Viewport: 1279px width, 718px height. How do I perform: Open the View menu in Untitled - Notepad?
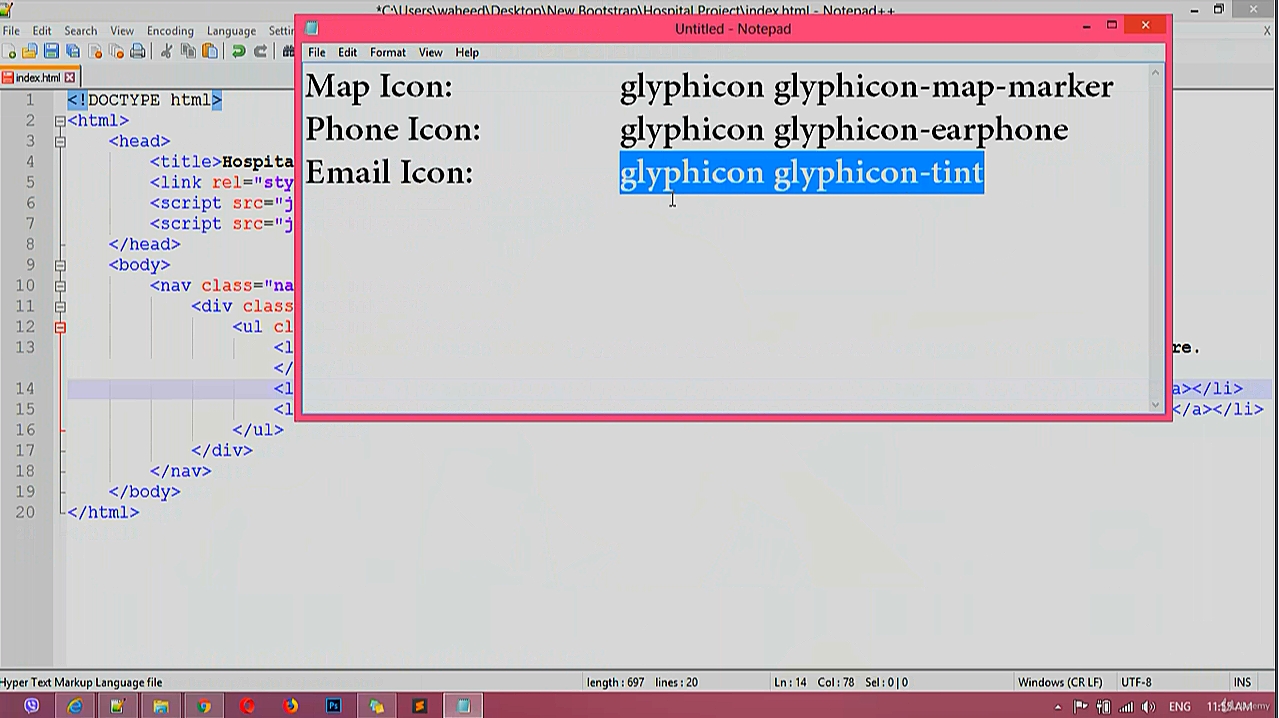pos(431,52)
